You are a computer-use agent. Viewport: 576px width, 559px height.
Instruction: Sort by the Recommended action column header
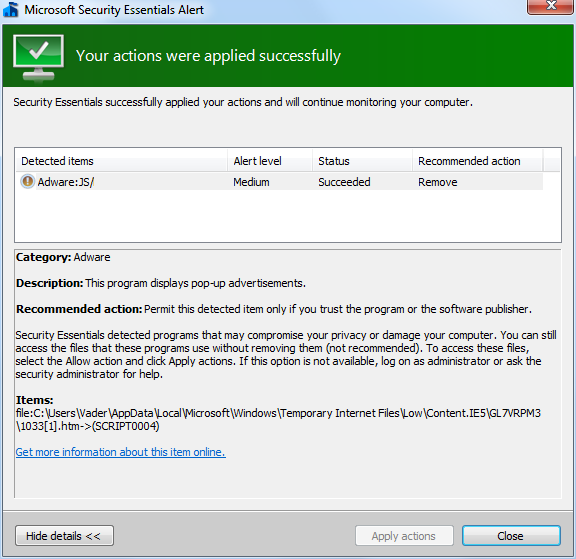coord(478,161)
